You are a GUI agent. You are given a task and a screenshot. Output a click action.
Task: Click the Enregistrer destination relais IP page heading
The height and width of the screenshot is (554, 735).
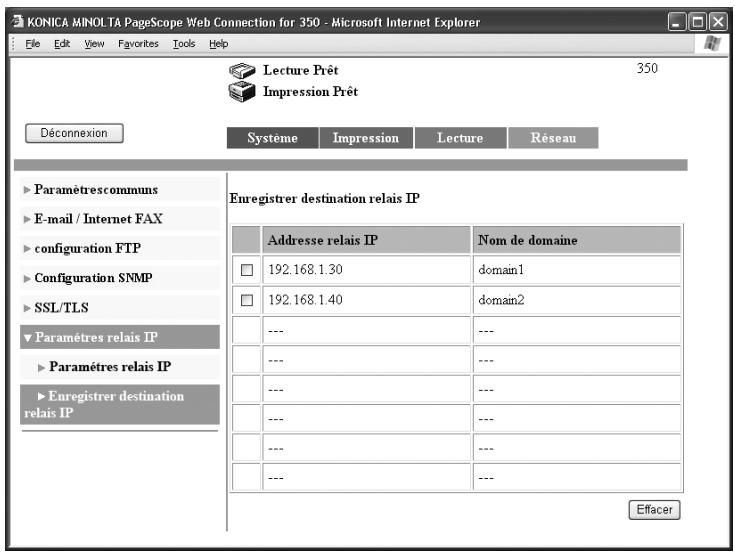click(324, 199)
